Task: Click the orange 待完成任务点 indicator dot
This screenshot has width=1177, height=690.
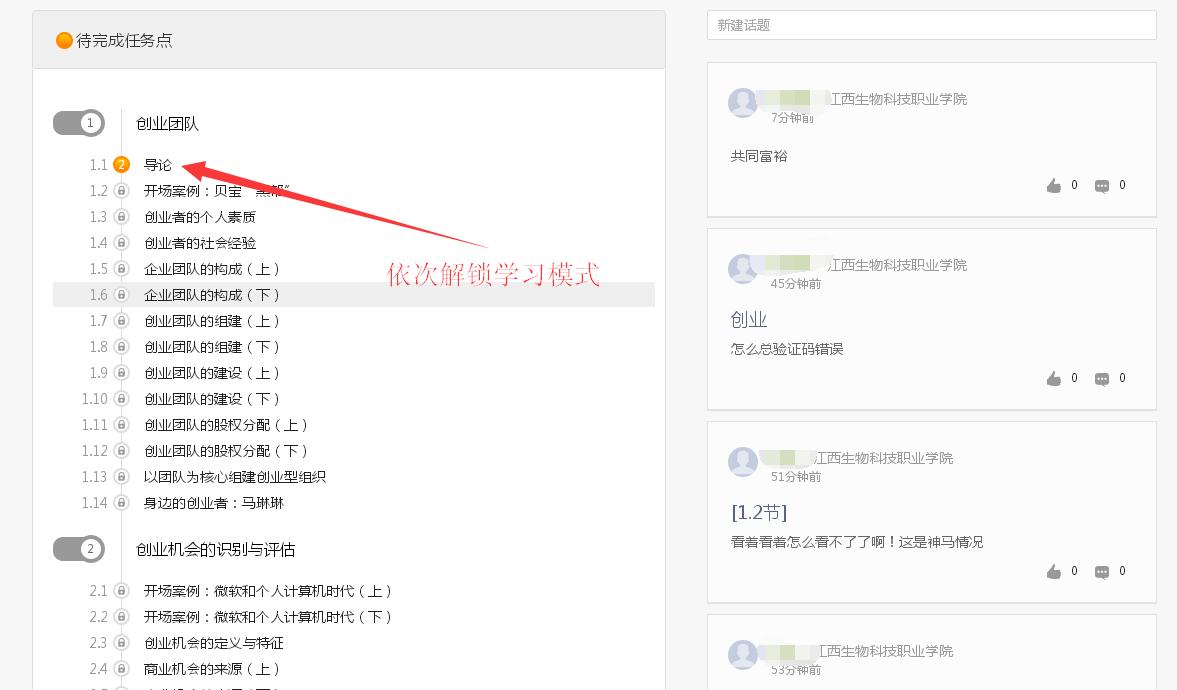Action: [x=64, y=41]
